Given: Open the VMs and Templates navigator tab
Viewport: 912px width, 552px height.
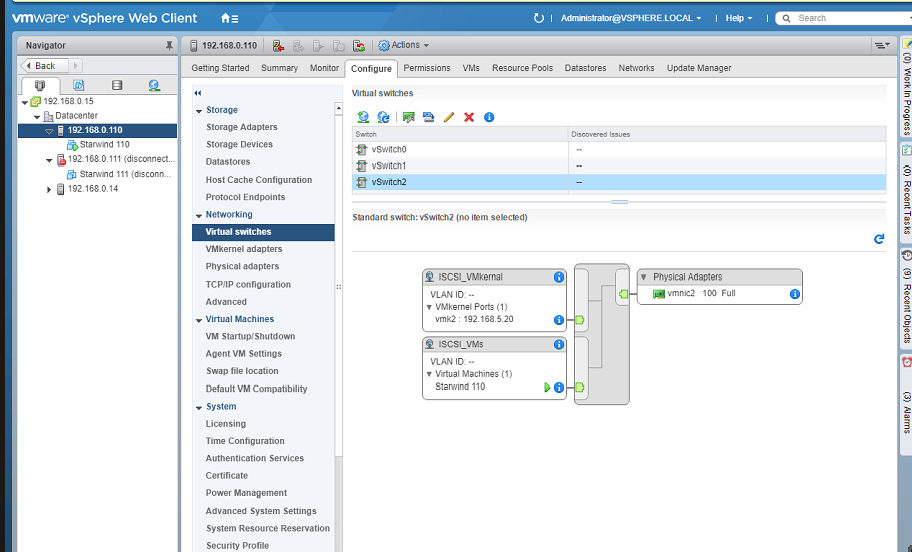Looking at the screenshot, I should [79, 86].
